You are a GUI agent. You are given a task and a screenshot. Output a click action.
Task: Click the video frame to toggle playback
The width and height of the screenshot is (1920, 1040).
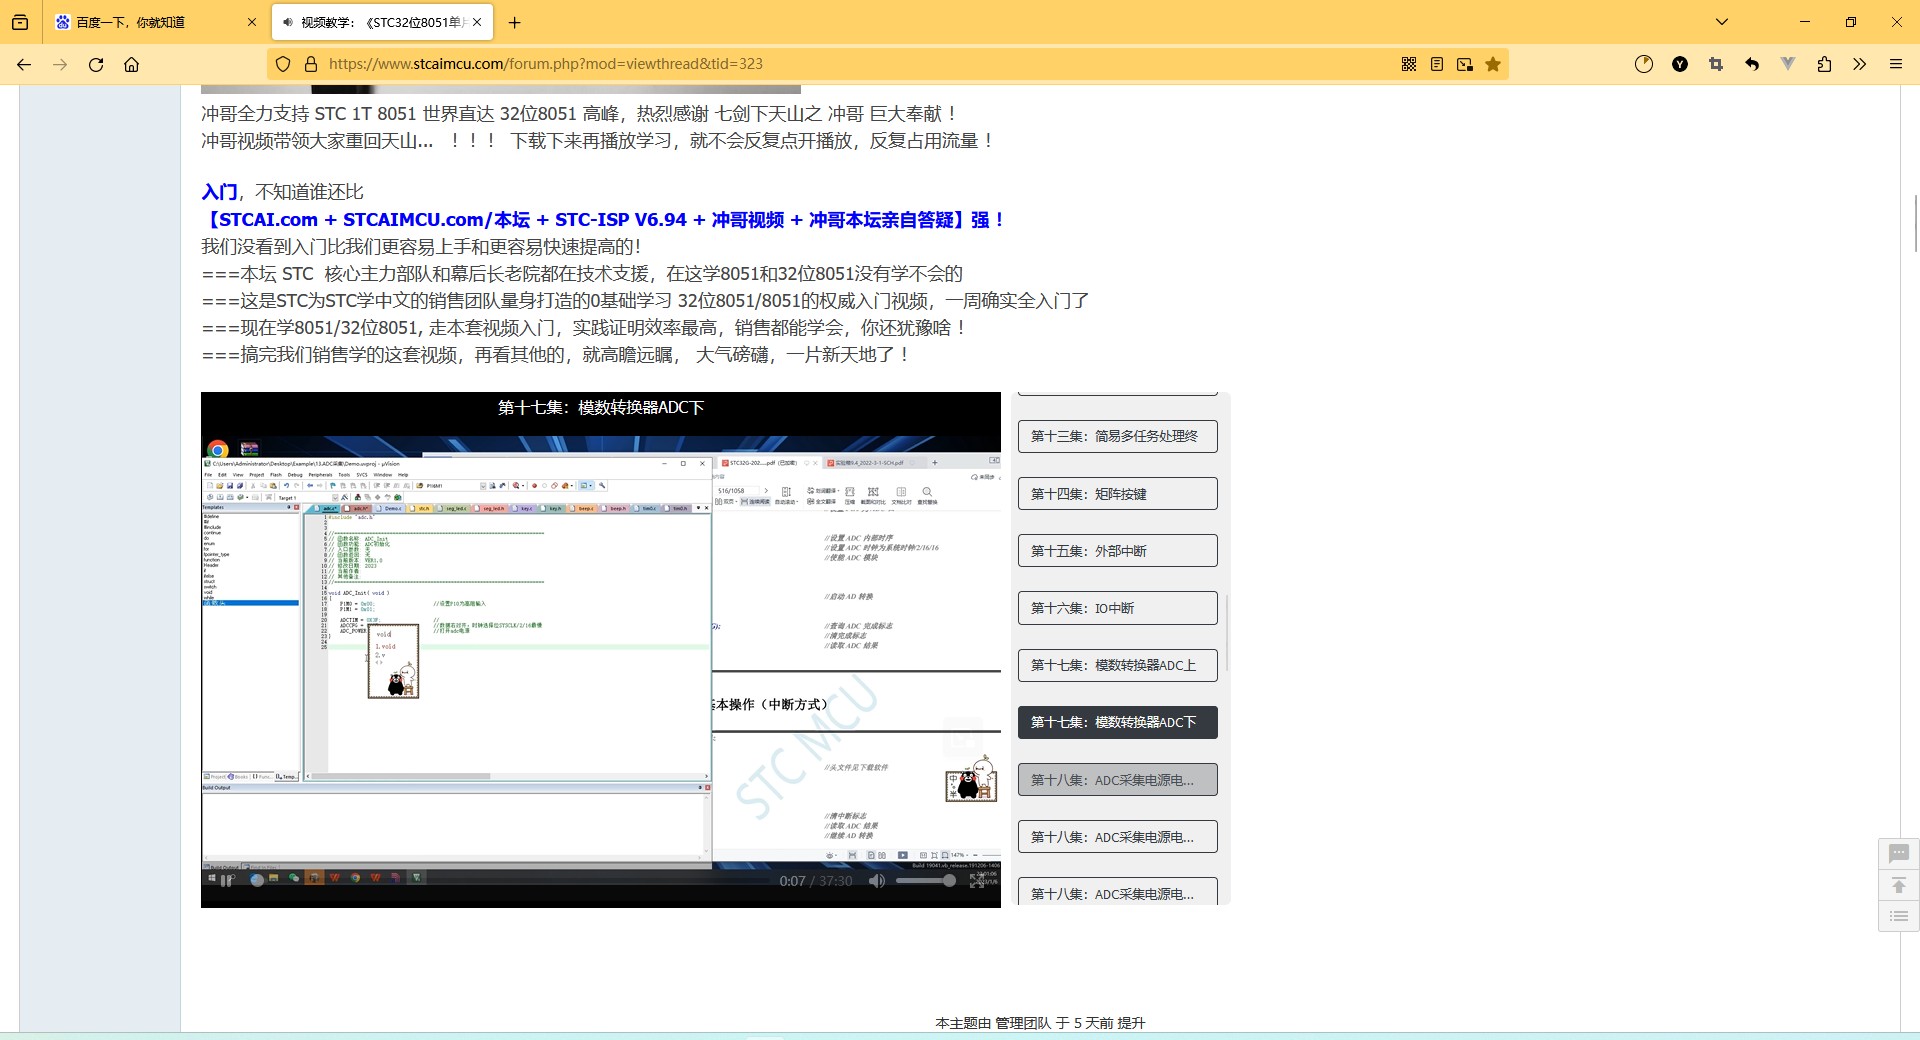coord(601,650)
